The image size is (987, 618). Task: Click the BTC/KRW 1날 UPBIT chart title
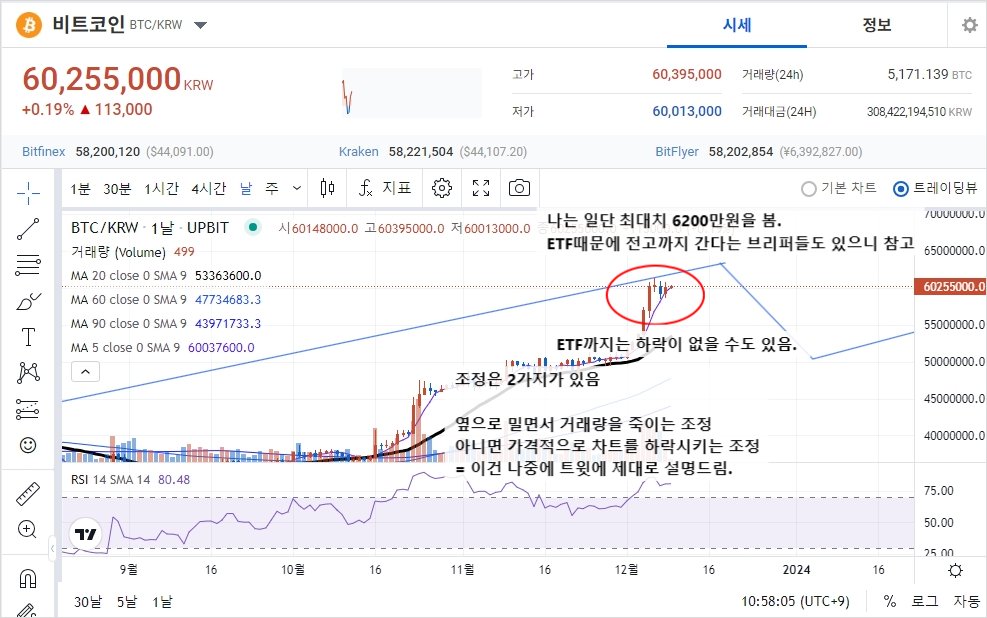[x=150, y=228]
